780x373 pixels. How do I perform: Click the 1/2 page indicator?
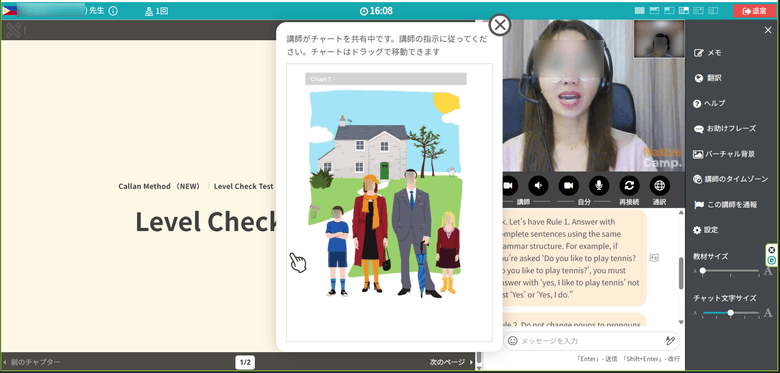[245, 362]
